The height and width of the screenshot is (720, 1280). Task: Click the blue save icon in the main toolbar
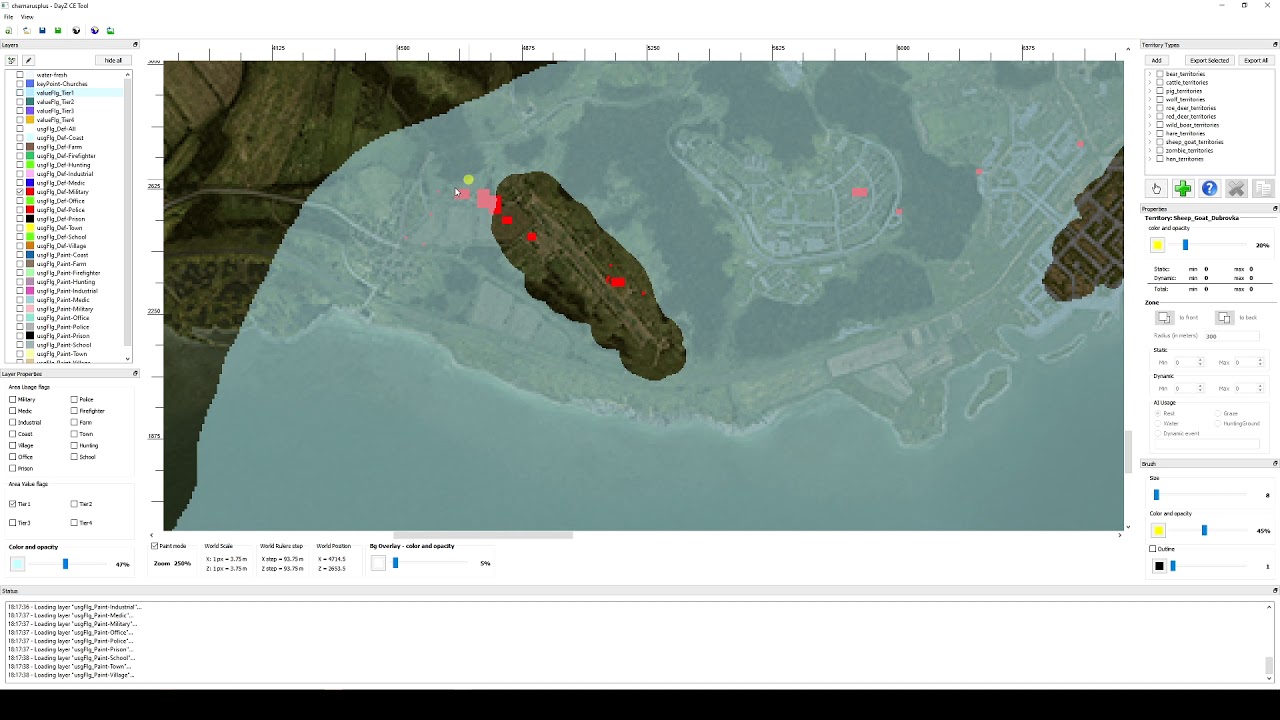42,31
